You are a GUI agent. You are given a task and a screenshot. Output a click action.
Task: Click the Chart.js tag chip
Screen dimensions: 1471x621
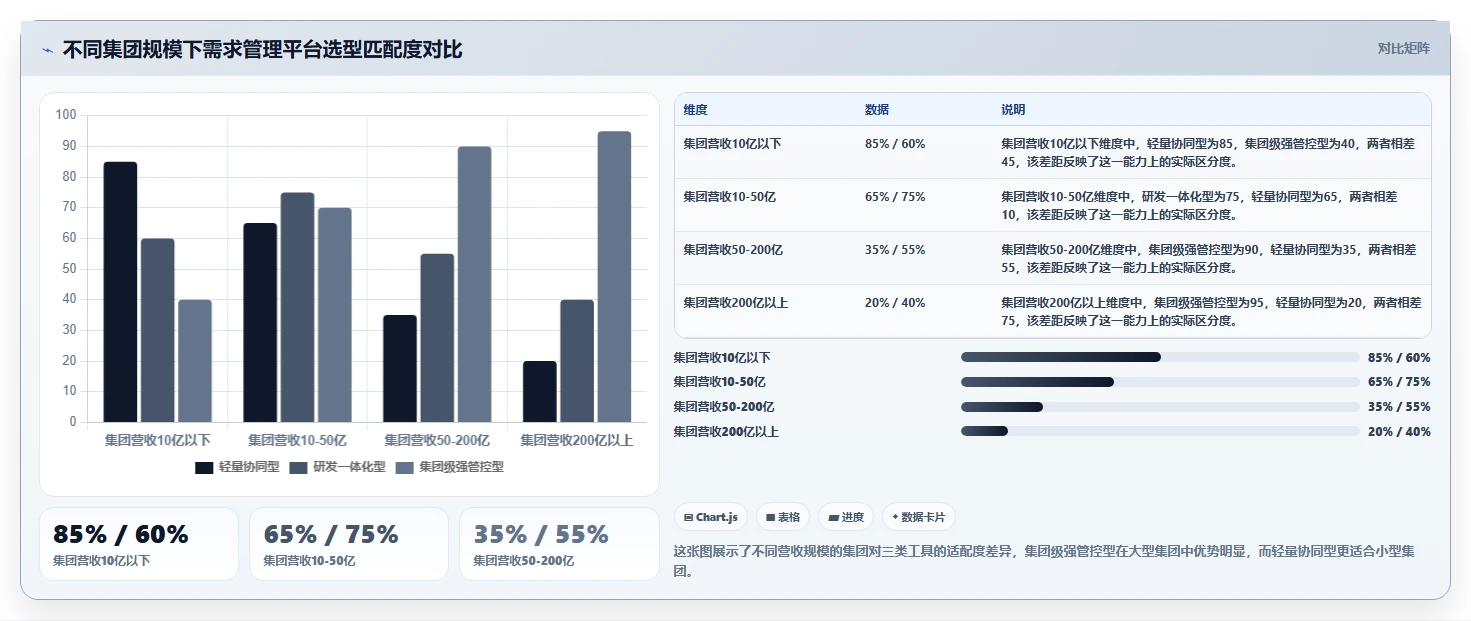(711, 517)
